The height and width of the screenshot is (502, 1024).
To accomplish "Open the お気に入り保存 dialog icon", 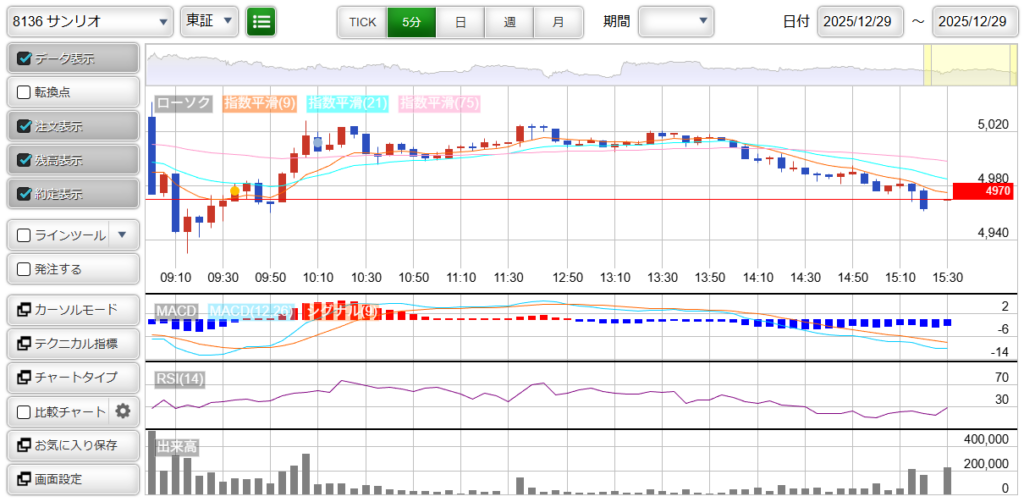I will [24, 445].
